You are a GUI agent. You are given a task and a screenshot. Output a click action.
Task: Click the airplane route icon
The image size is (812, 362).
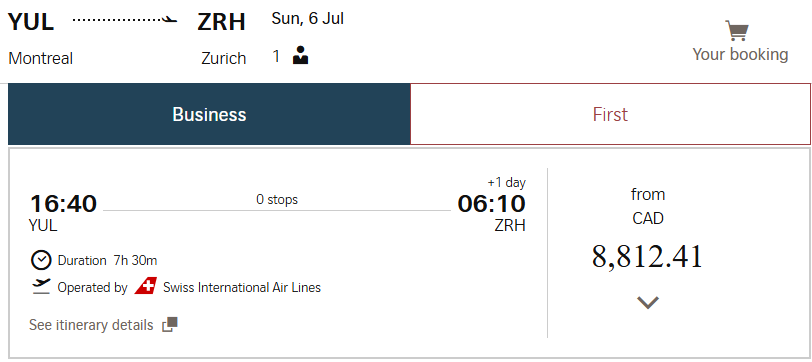(x=125, y=20)
